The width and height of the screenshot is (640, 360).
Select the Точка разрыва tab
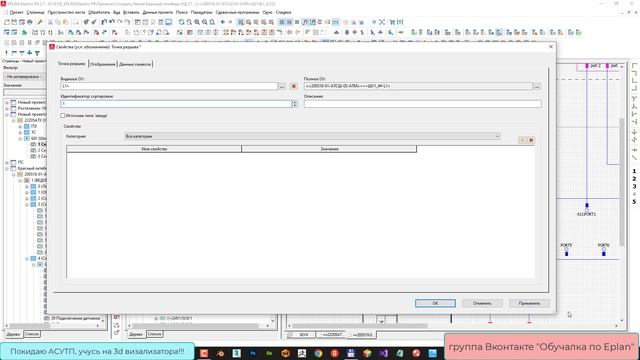(x=71, y=64)
